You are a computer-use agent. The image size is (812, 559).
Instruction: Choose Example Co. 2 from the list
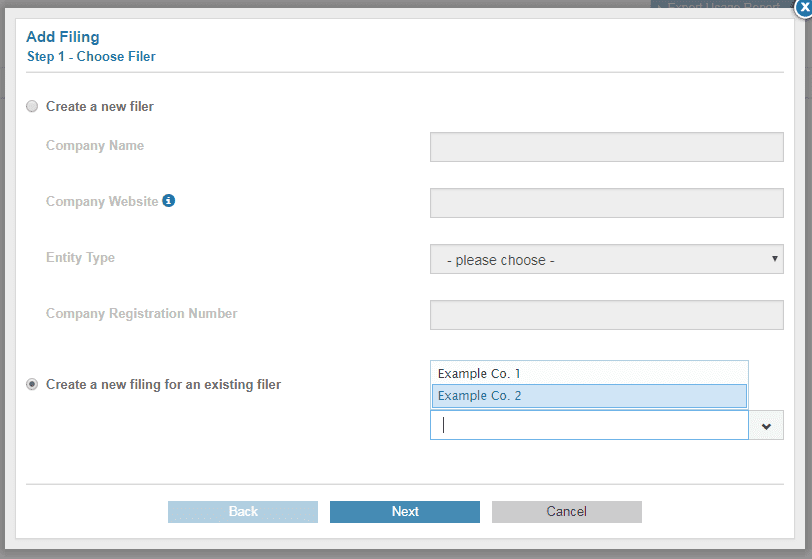589,396
